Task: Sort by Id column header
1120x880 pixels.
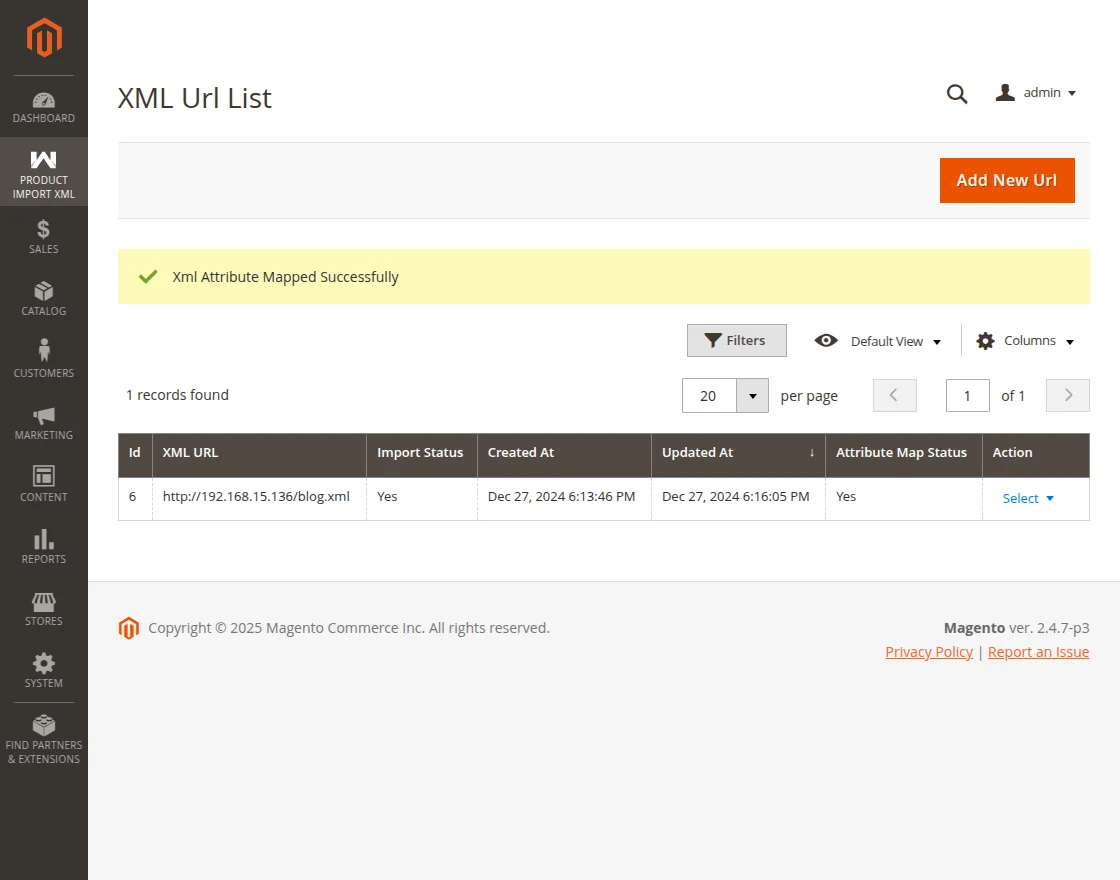Action: [135, 453]
